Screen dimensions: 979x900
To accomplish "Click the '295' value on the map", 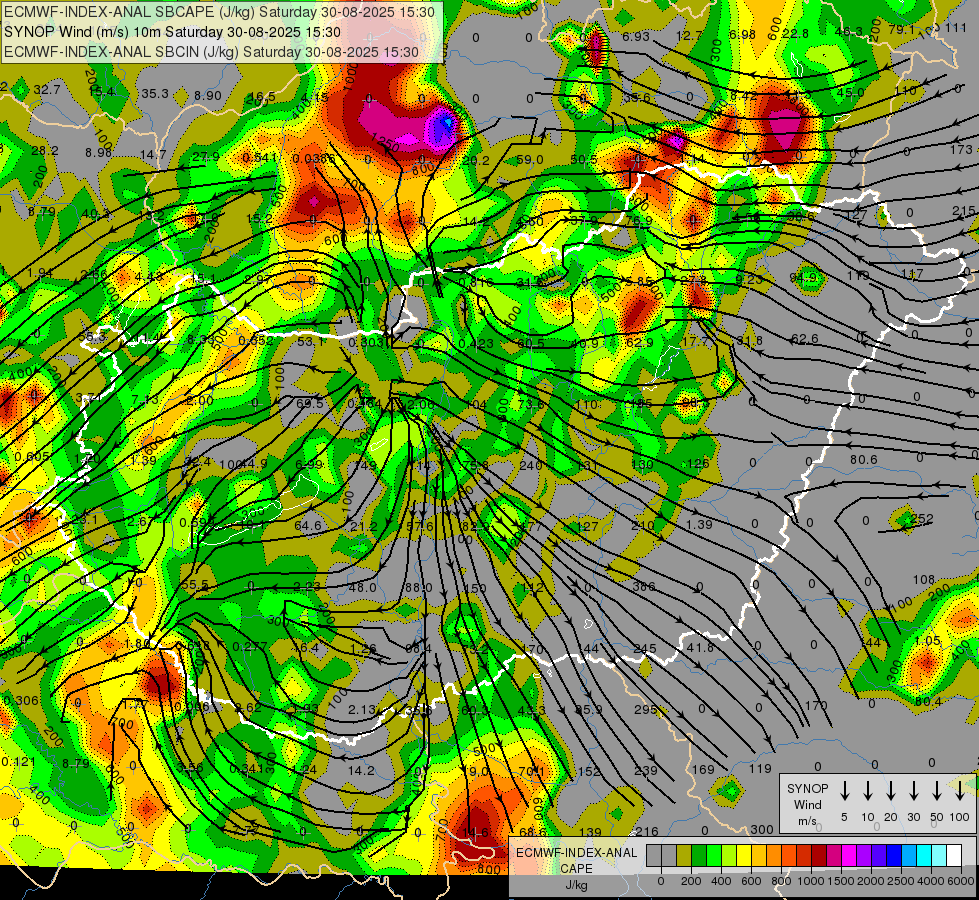I will click(646, 709).
